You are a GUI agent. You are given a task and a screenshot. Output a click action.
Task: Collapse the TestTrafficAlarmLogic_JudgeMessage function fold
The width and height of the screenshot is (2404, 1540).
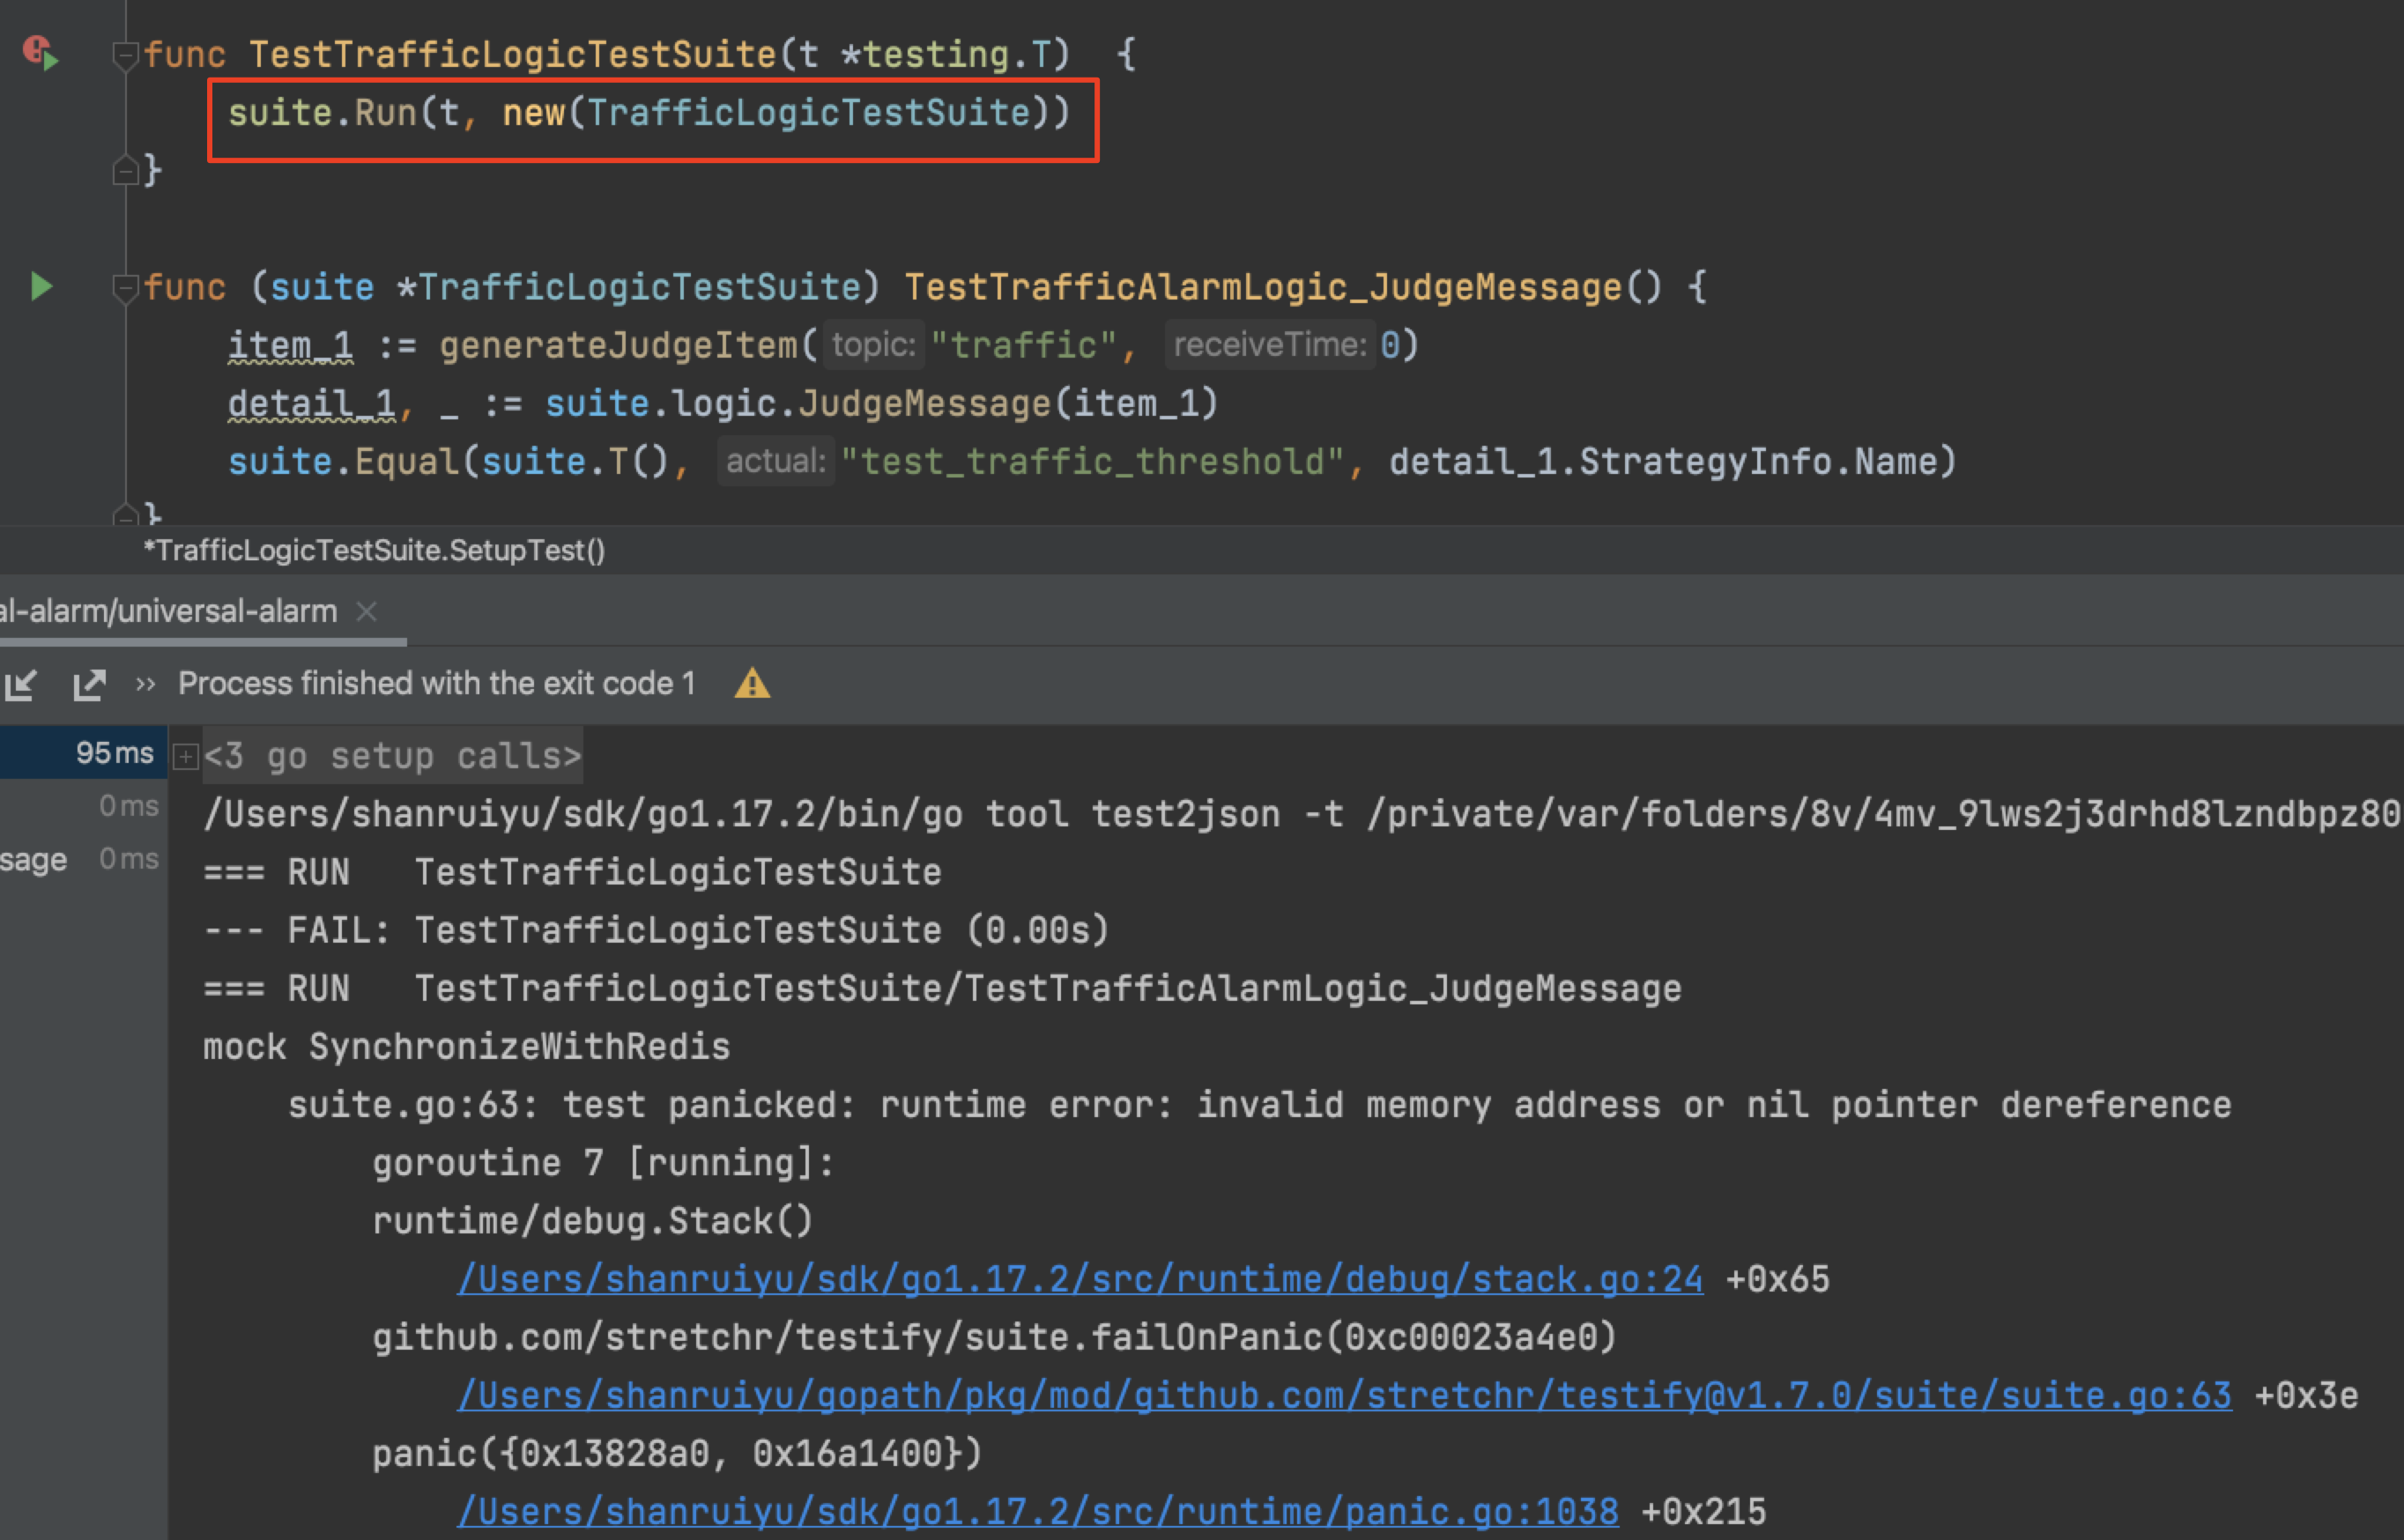[125, 289]
